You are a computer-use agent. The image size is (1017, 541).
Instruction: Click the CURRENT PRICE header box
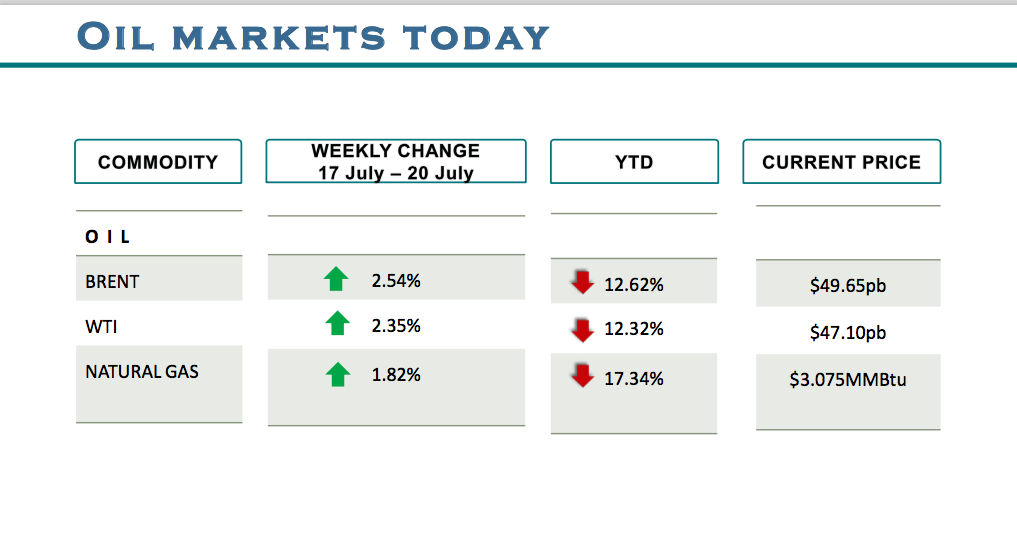[x=841, y=162]
